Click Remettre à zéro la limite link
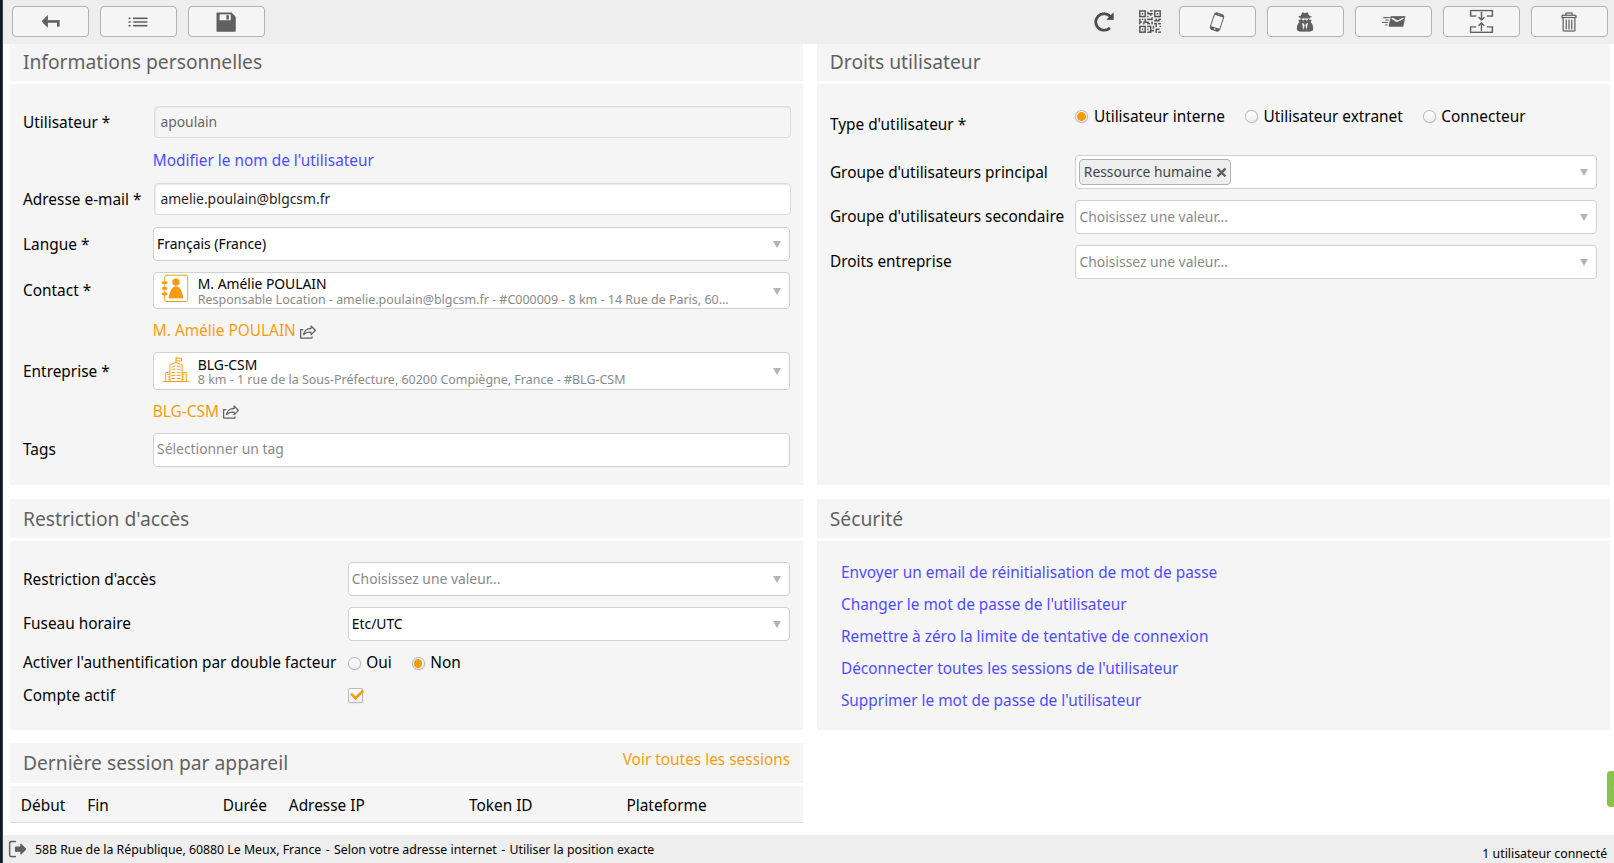1614x863 pixels. [1024, 636]
